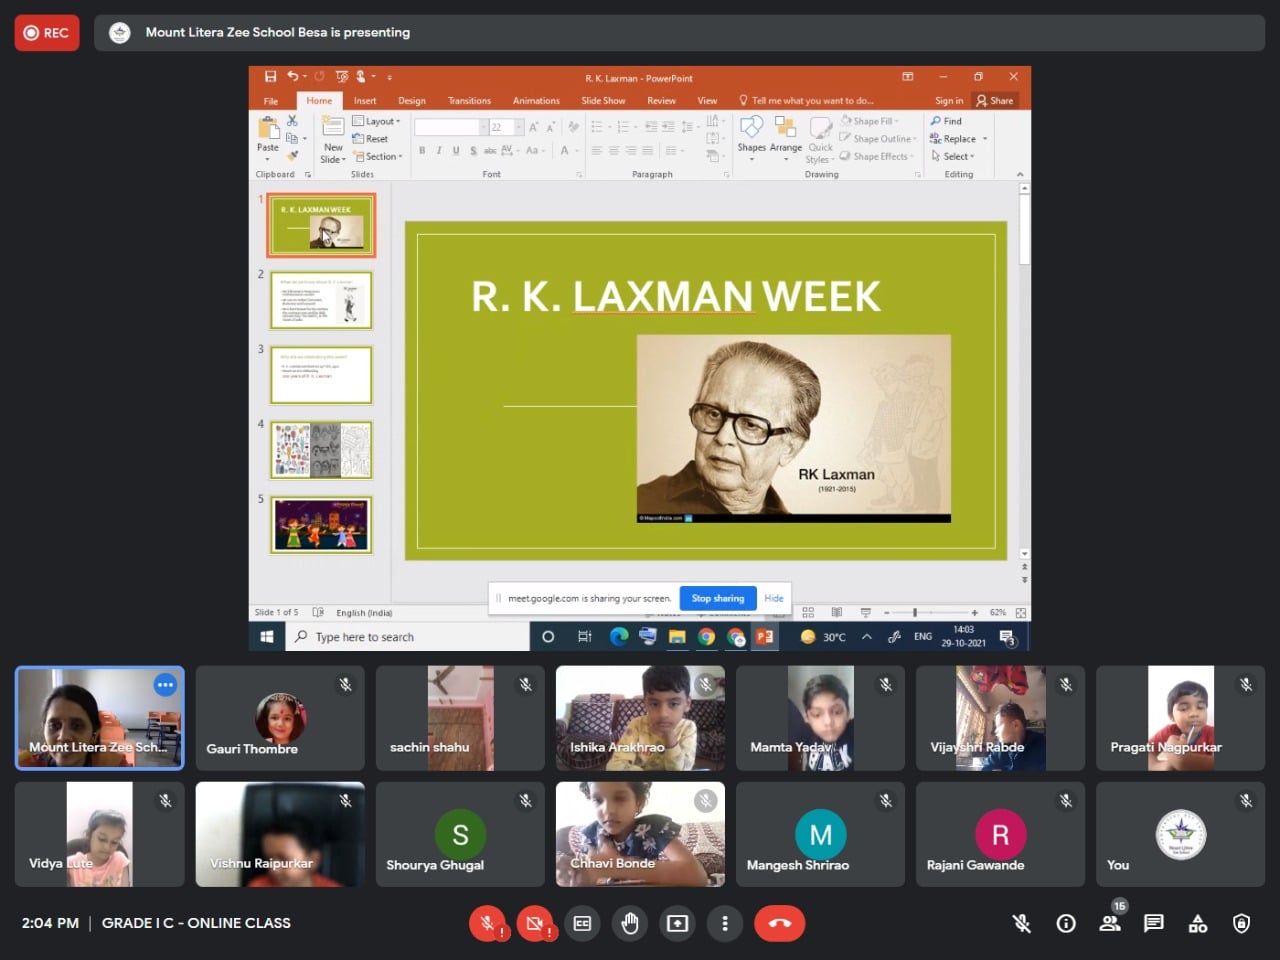Toggle Bold formatting
This screenshot has height=960, width=1280.
422,151
